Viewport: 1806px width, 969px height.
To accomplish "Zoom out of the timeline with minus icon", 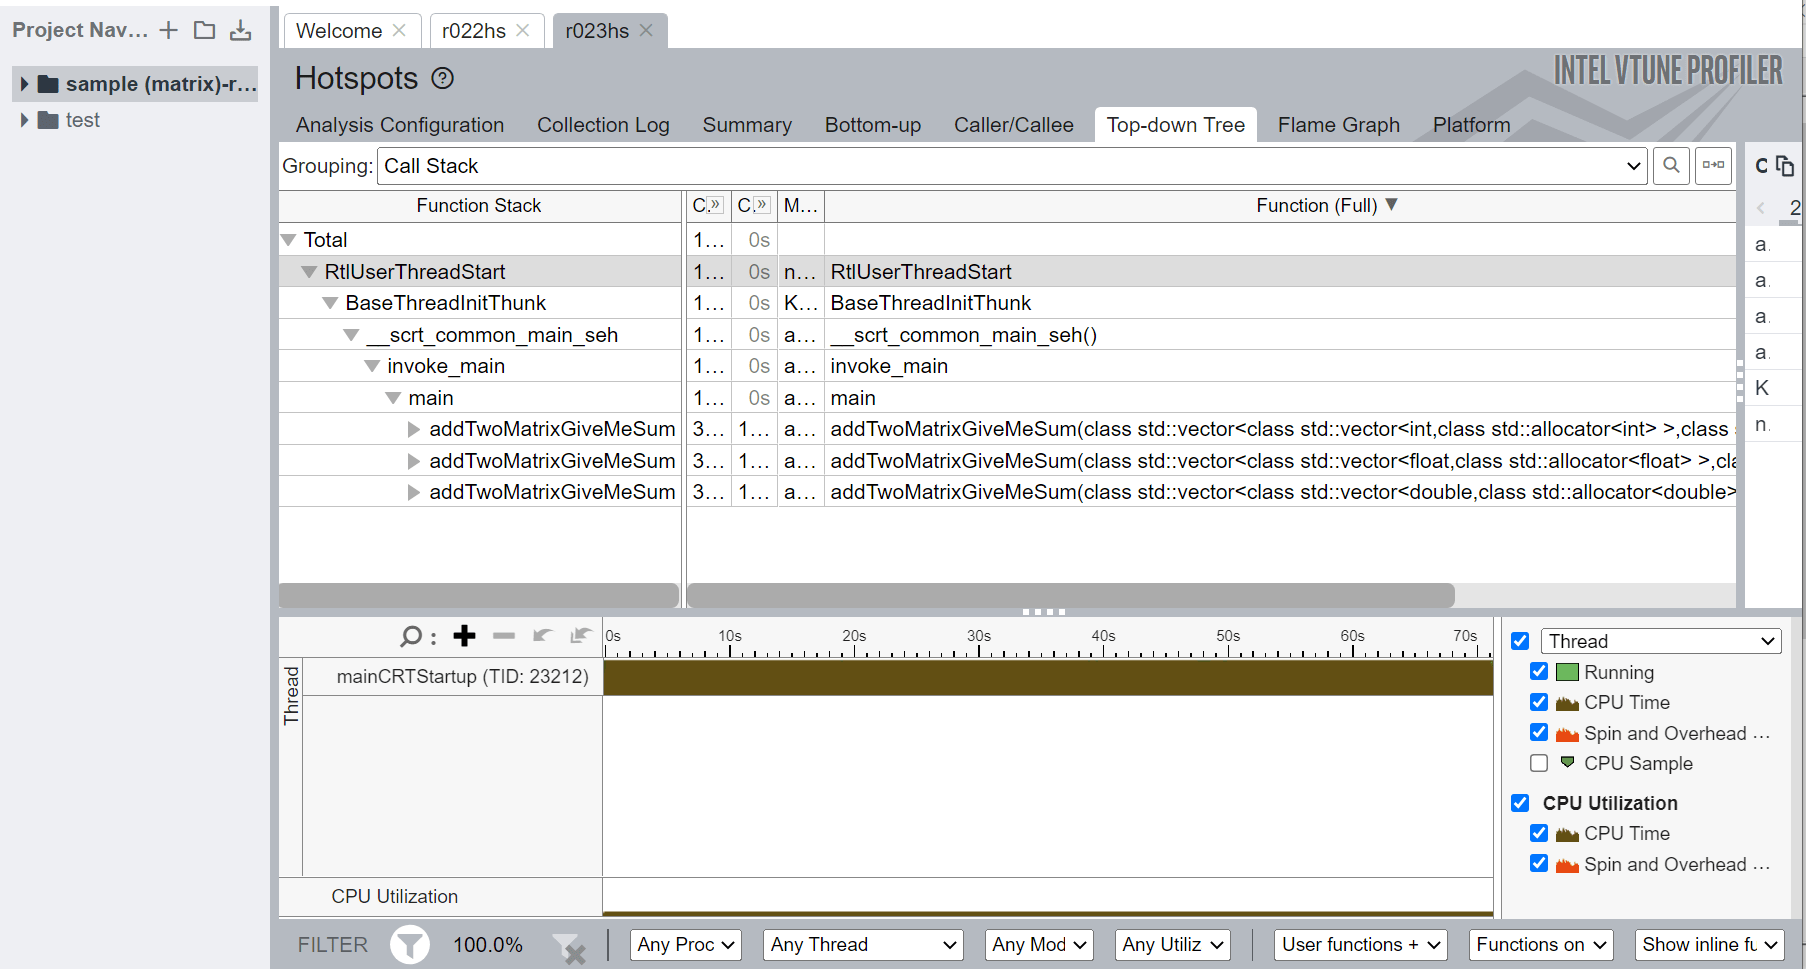I will click(x=504, y=636).
